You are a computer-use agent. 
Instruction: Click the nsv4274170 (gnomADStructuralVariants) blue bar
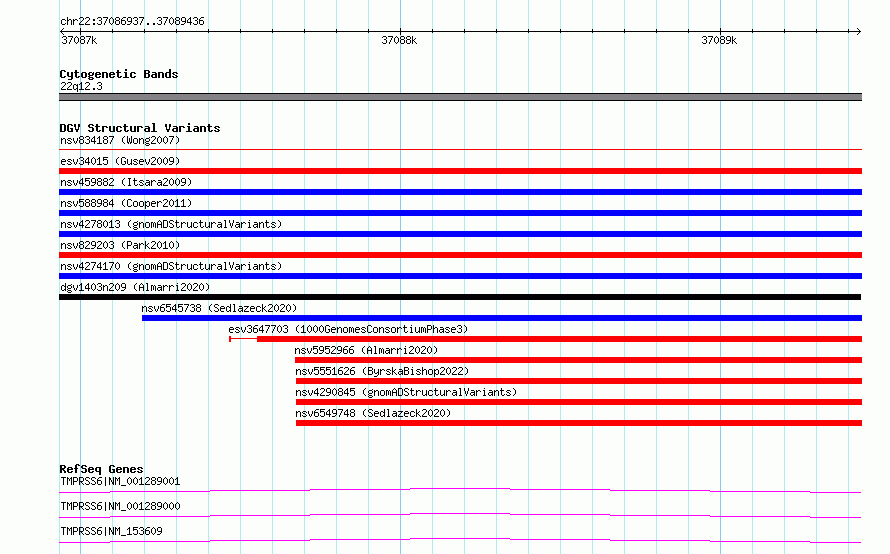tap(460, 276)
